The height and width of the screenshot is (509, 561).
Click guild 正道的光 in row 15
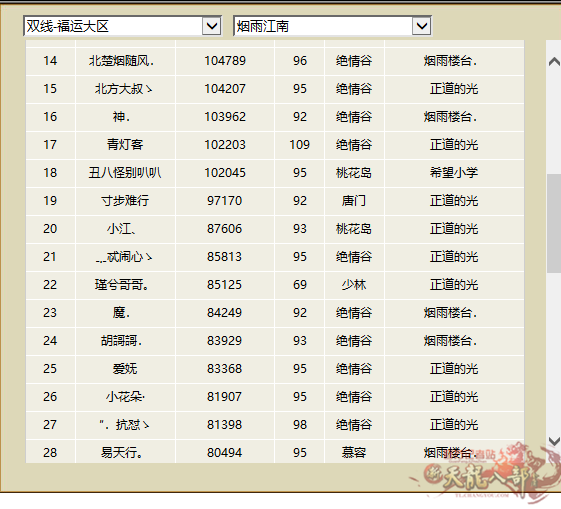[x=454, y=89]
